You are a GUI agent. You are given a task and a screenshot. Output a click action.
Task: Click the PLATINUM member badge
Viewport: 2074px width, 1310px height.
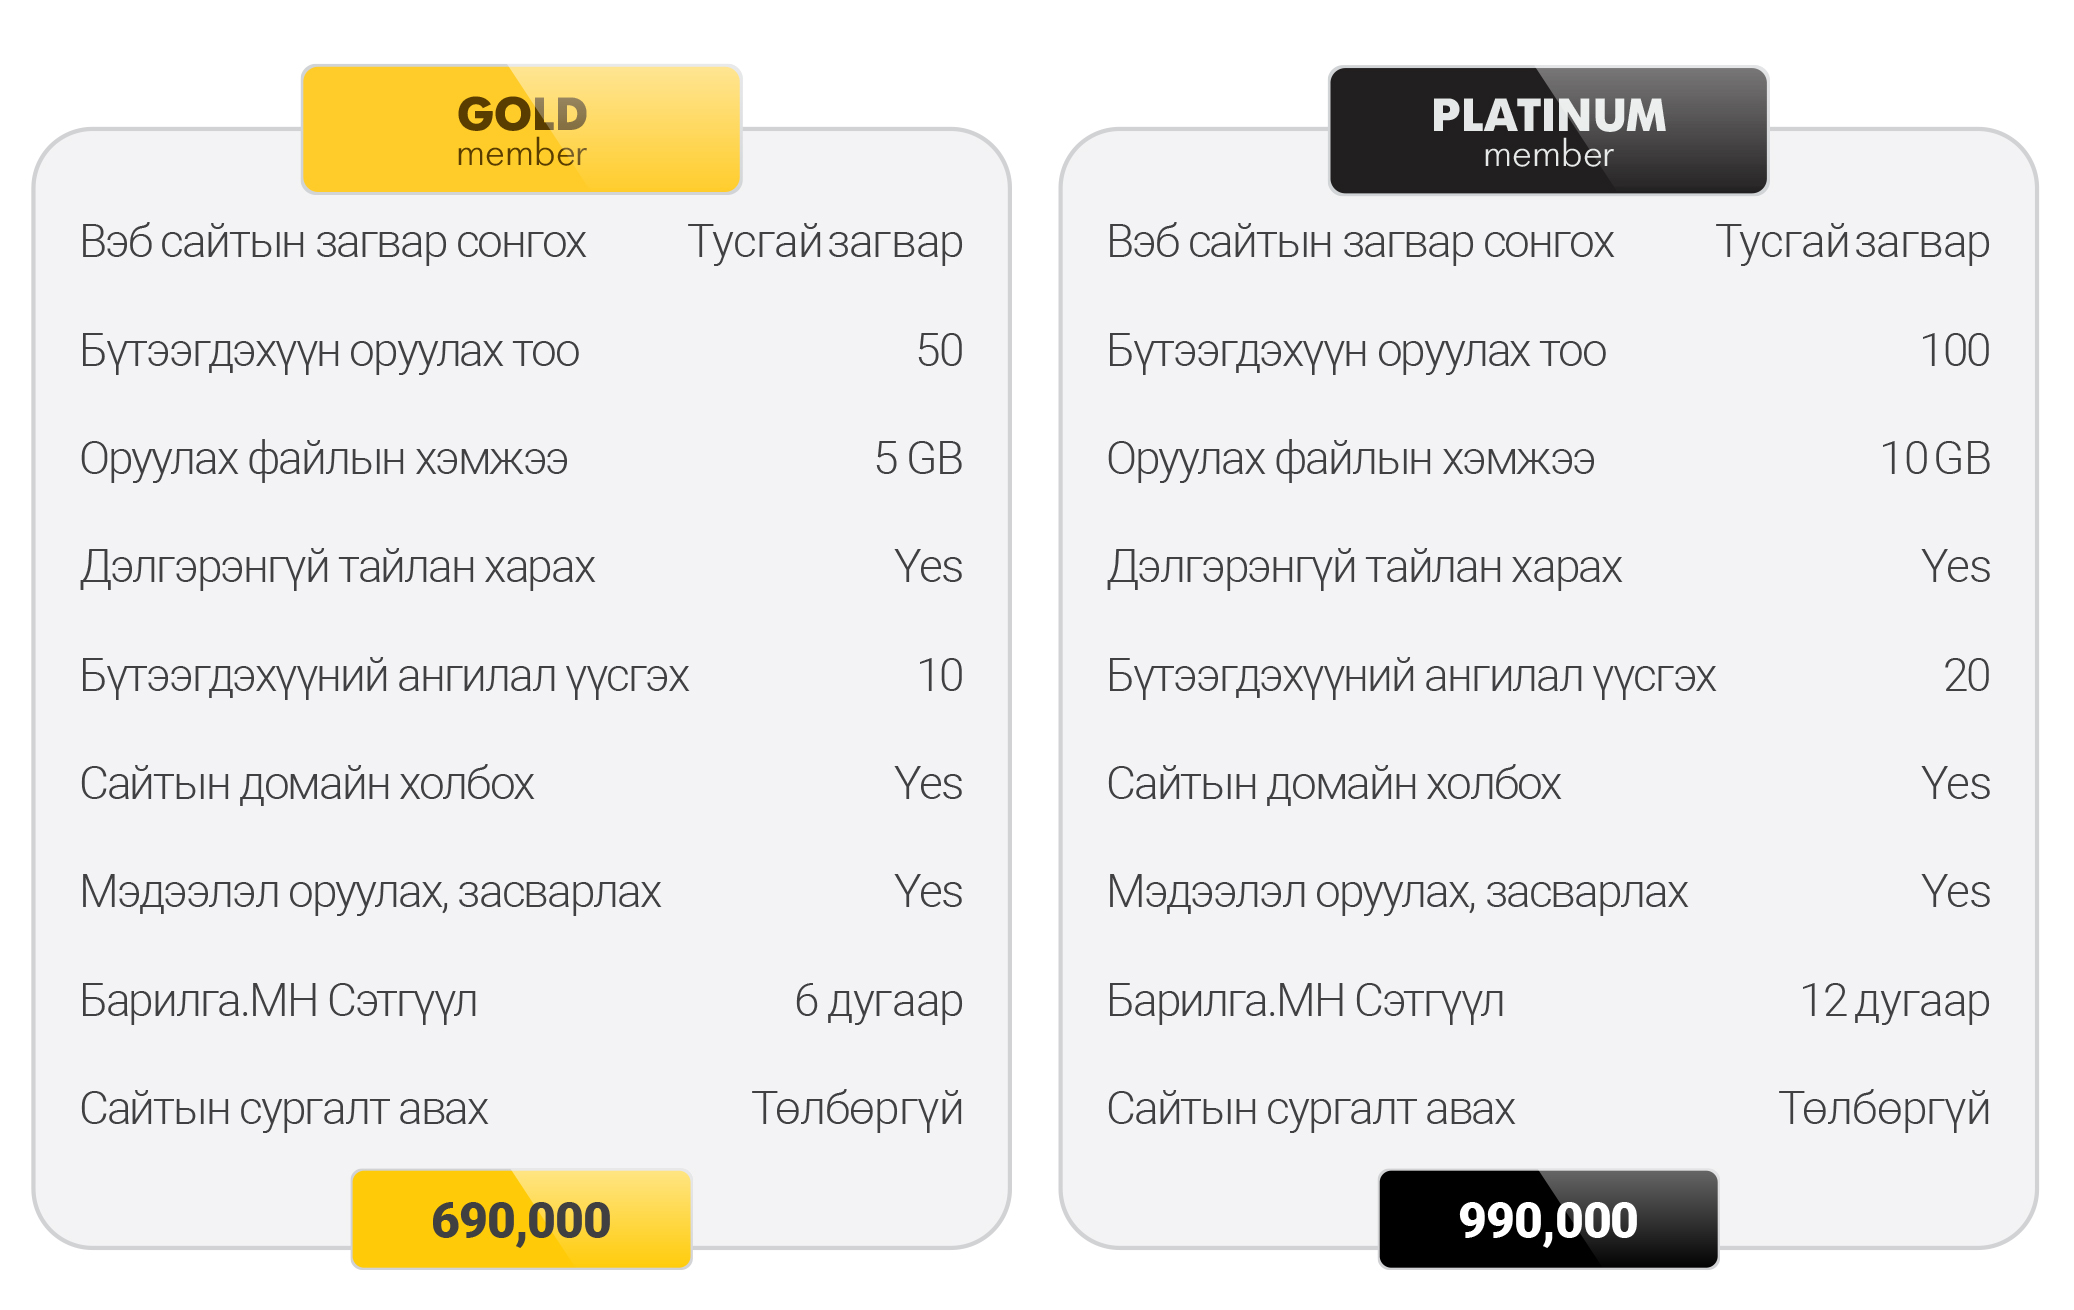[x=1548, y=130]
